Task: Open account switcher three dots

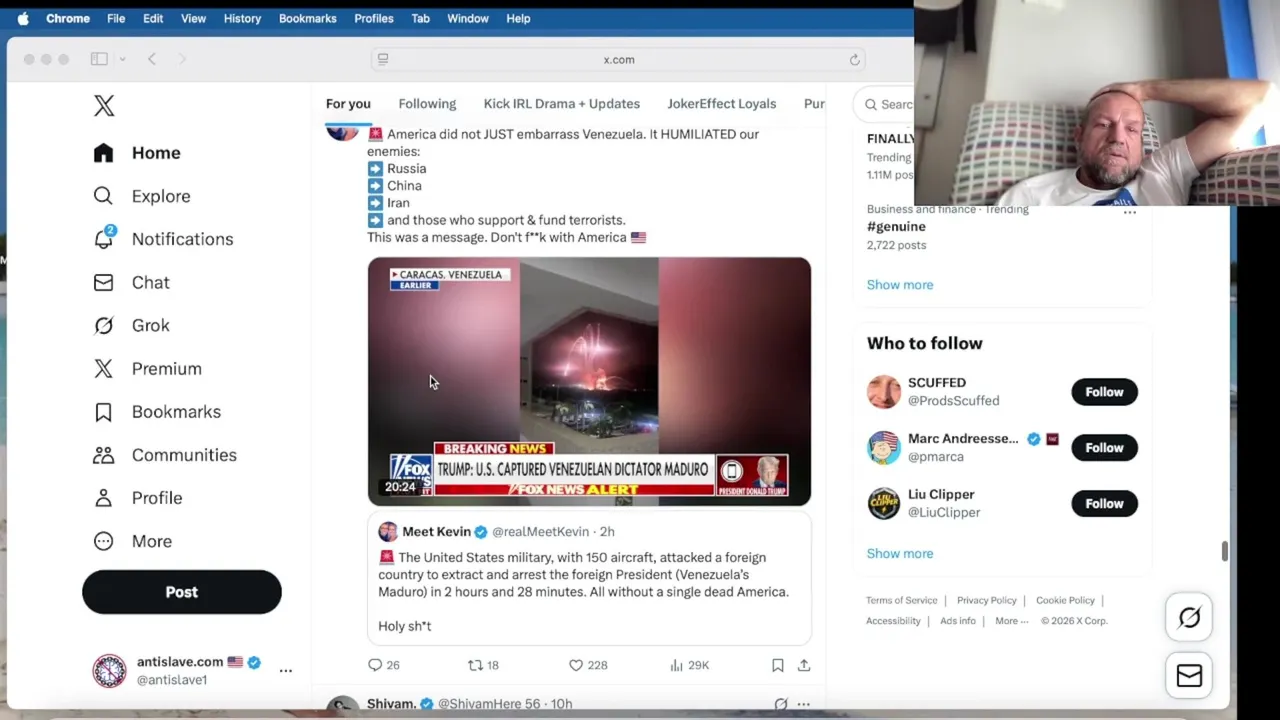Action: (x=285, y=671)
